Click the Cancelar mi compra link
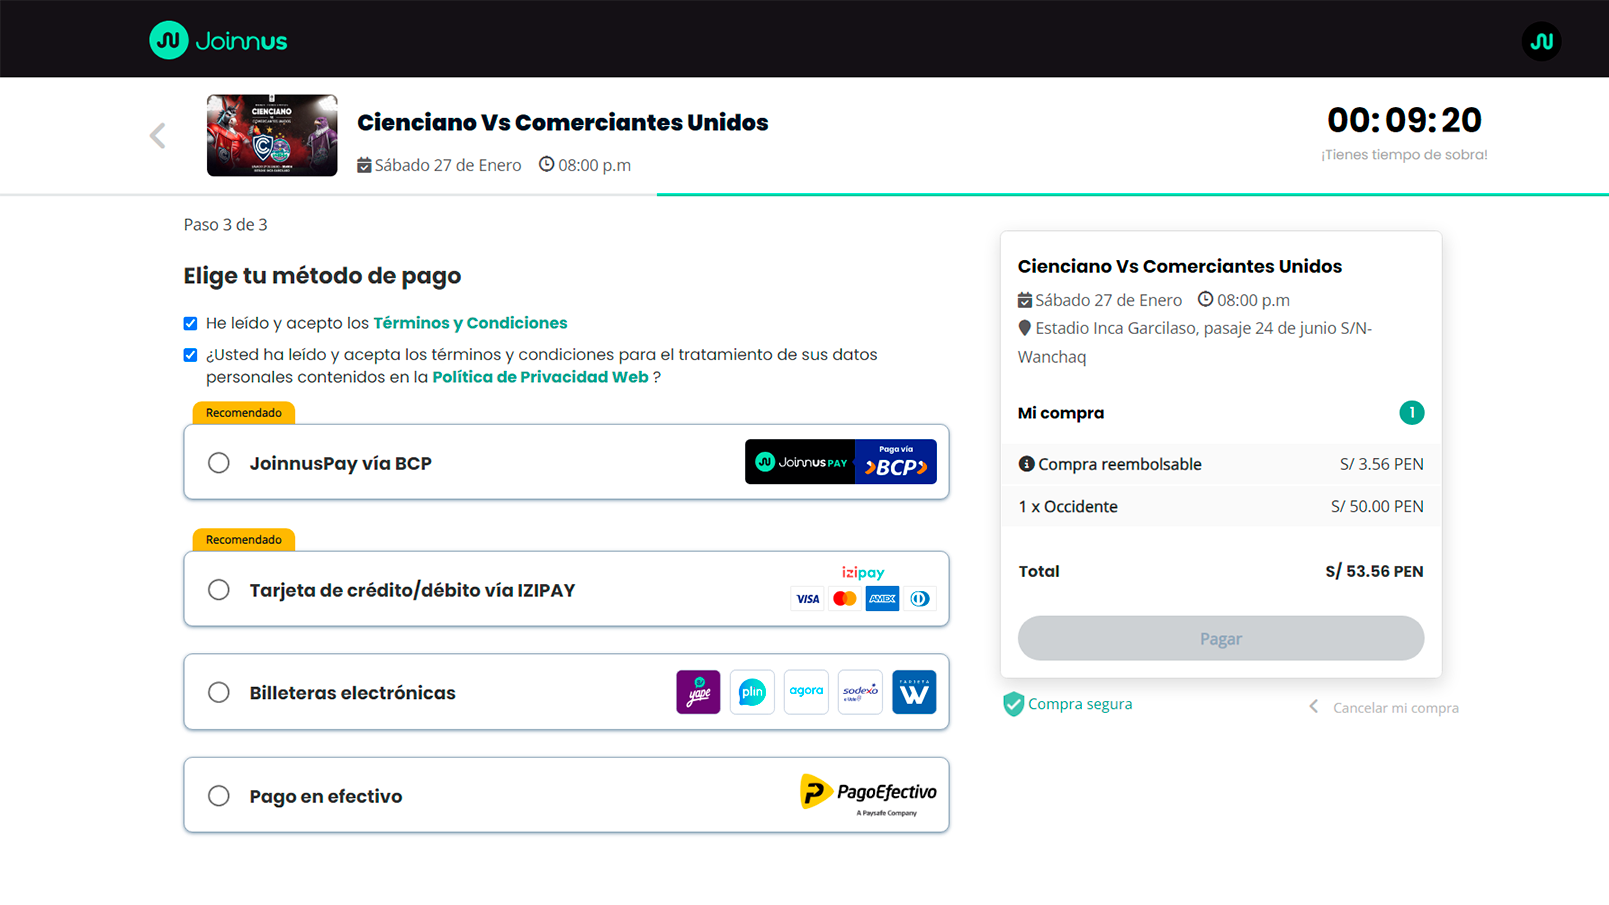This screenshot has width=1609, height=905. (x=1395, y=707)
